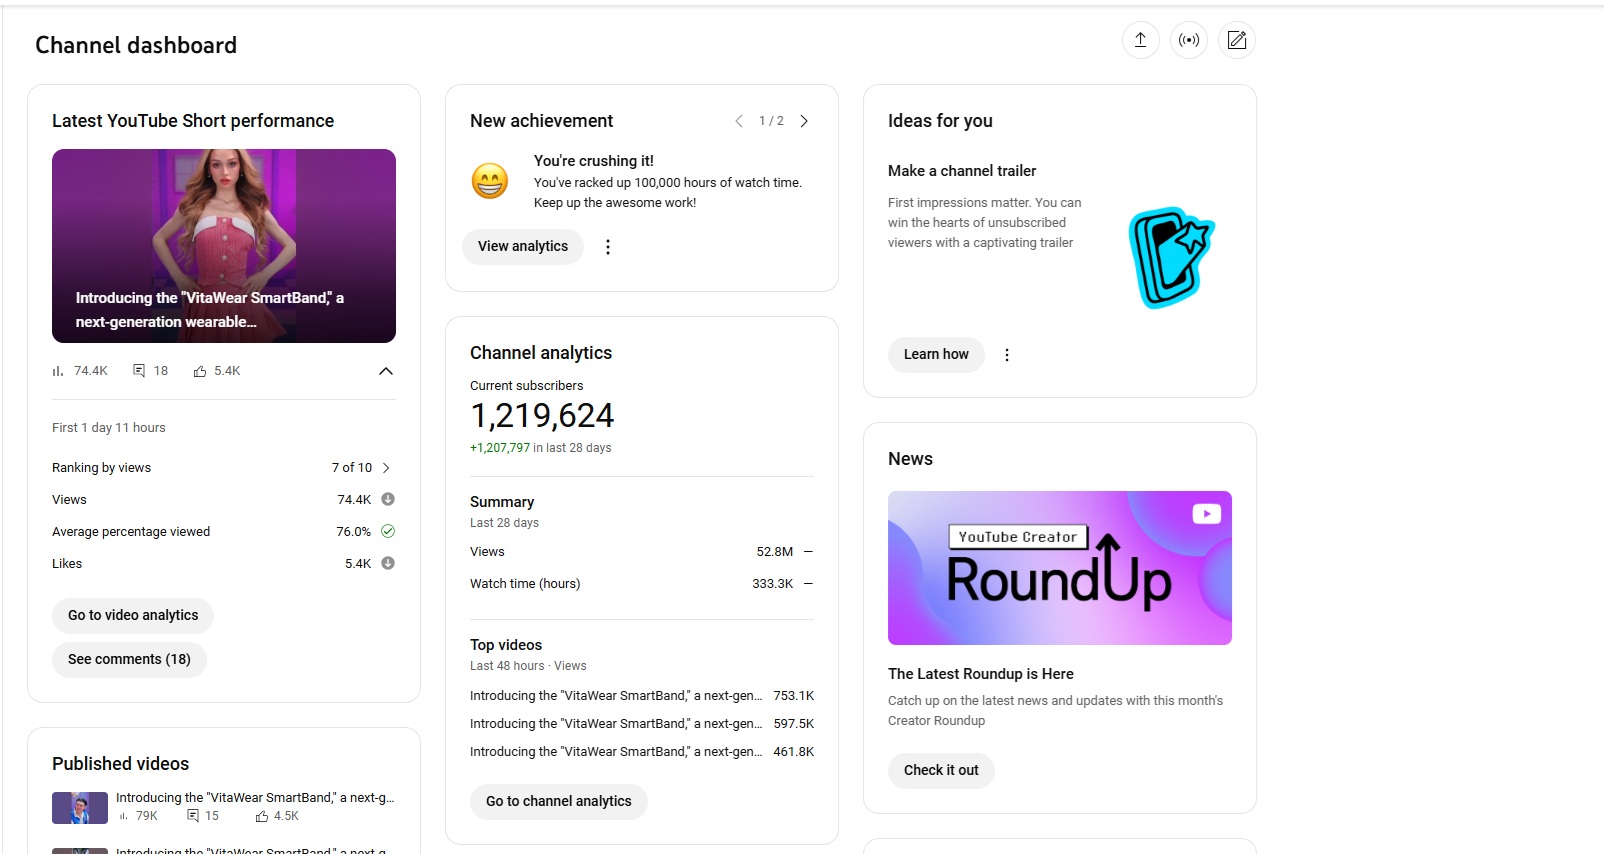
Task: Click See comments (18) button
Action: pos(129,660)
